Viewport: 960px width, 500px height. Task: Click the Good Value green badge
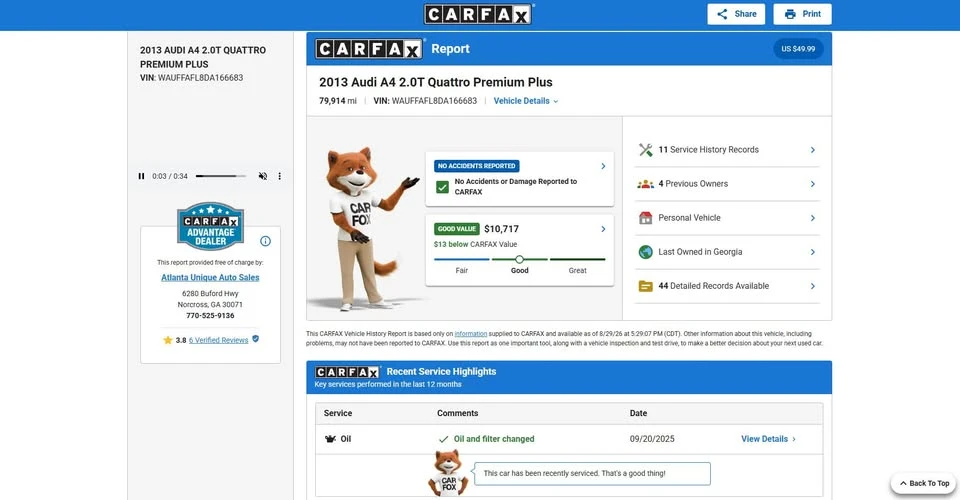click(457, 229)
